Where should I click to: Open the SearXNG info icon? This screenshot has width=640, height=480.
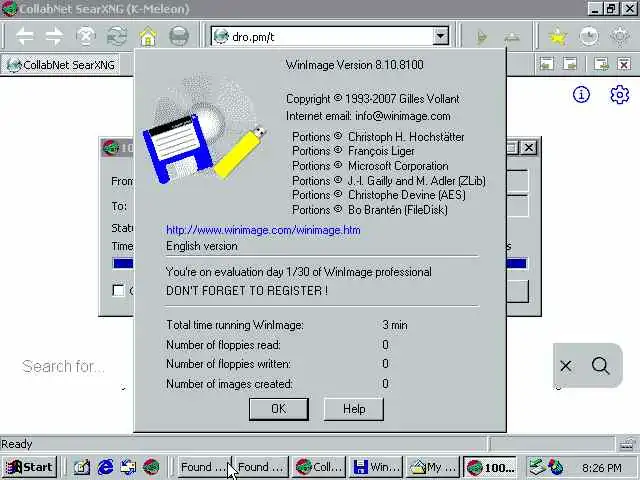click(581, 95)
